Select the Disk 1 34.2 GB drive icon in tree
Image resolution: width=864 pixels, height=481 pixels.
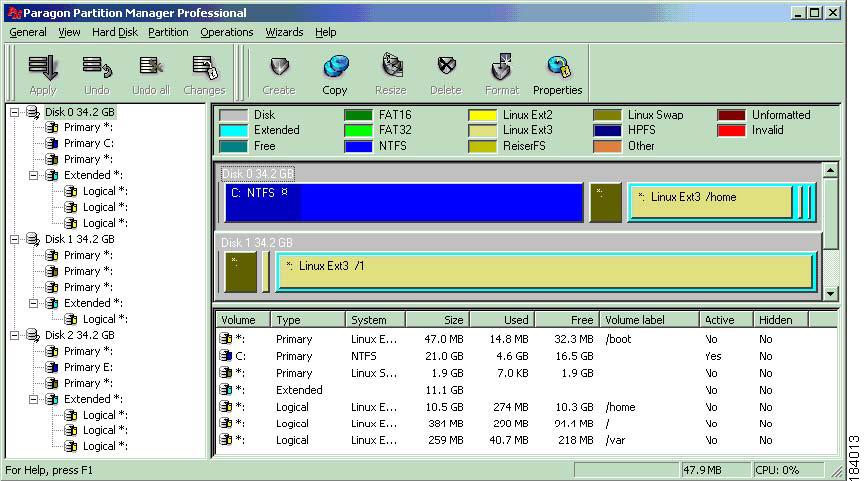[x=33, y=239]
